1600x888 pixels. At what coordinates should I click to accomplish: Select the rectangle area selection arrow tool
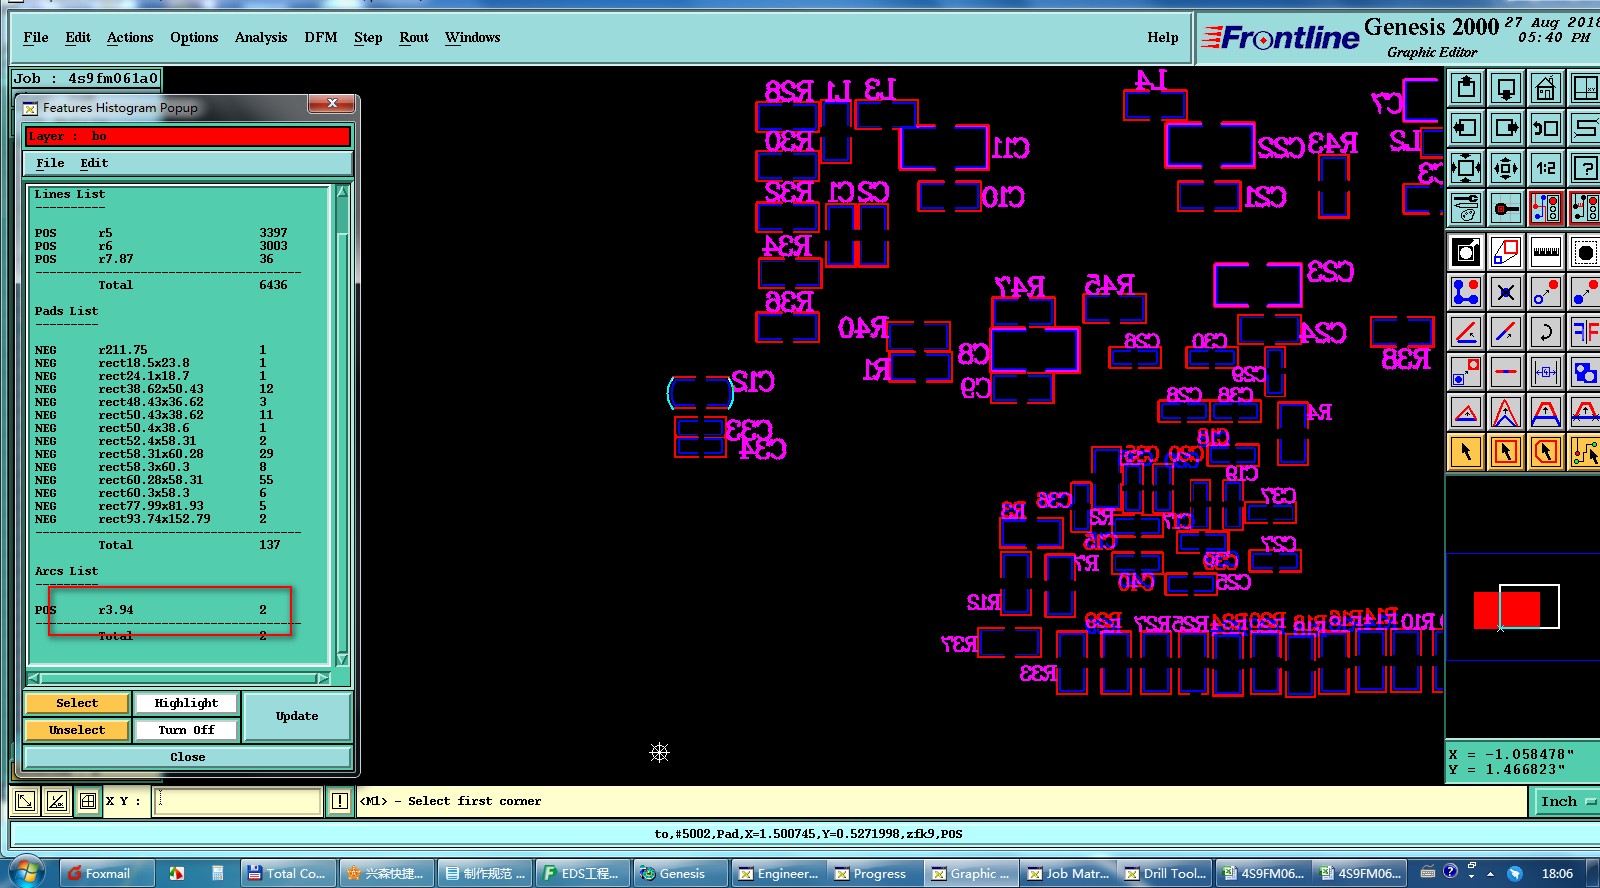[x=1506, y=452]
